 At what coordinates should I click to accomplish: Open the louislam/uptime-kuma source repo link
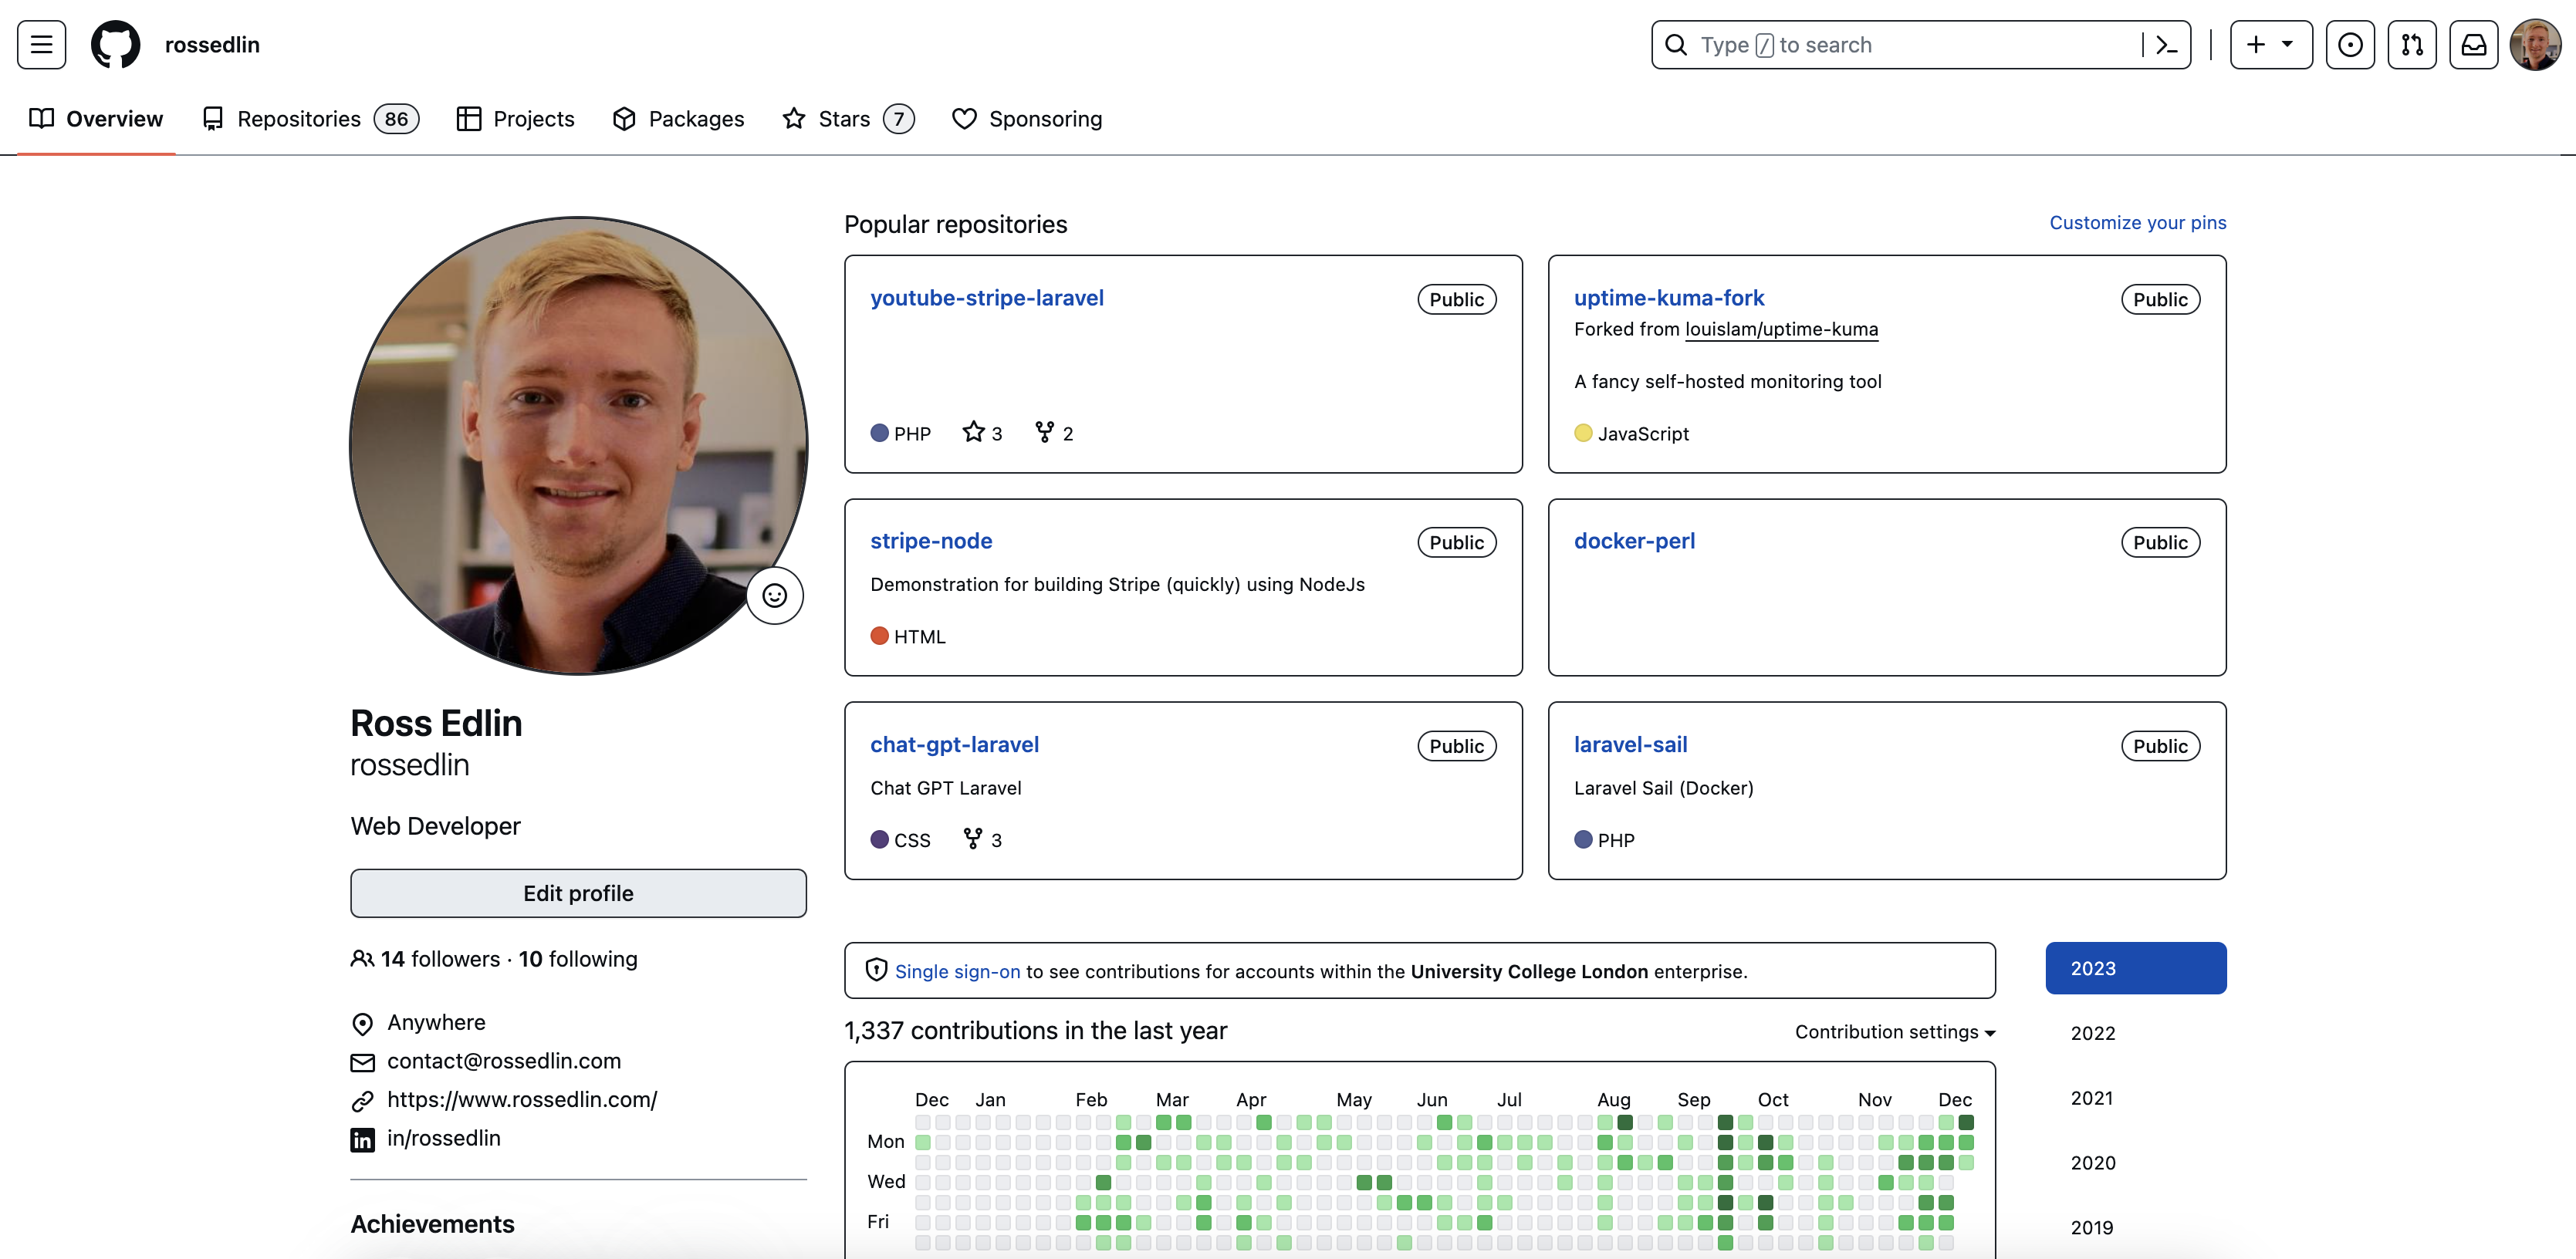click(1781, 329)
